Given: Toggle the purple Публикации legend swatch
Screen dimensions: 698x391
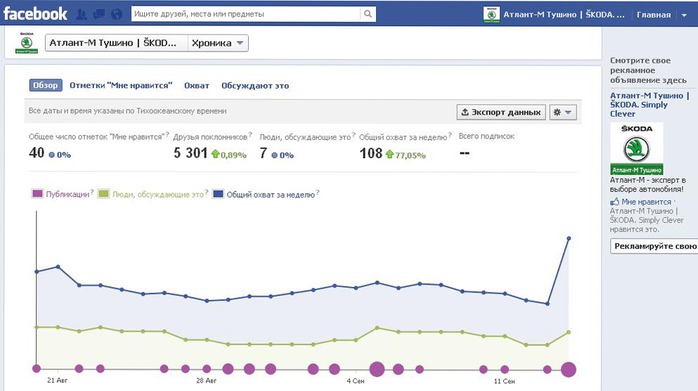Looking at the screenshot, I should (37, 194).
